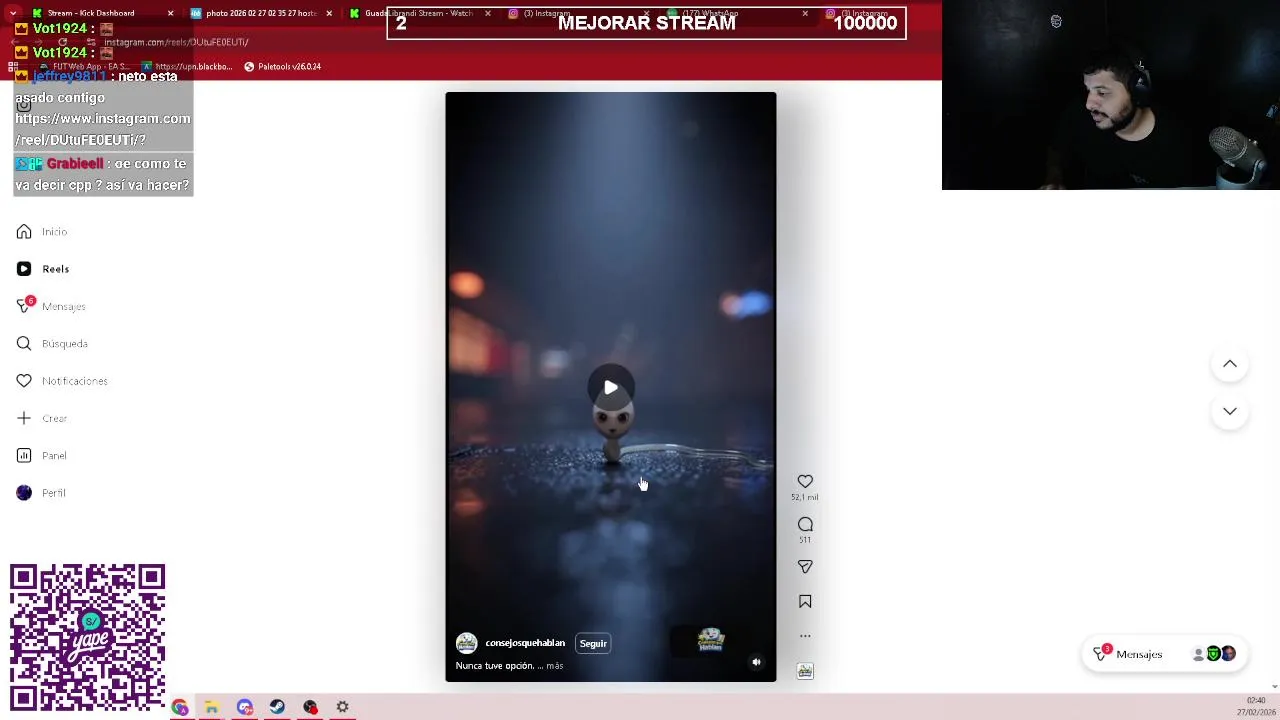Open the settings gear in taskbar
Image resolution: width=1280 pixels, height=720 pixels.
click(342, 708)
